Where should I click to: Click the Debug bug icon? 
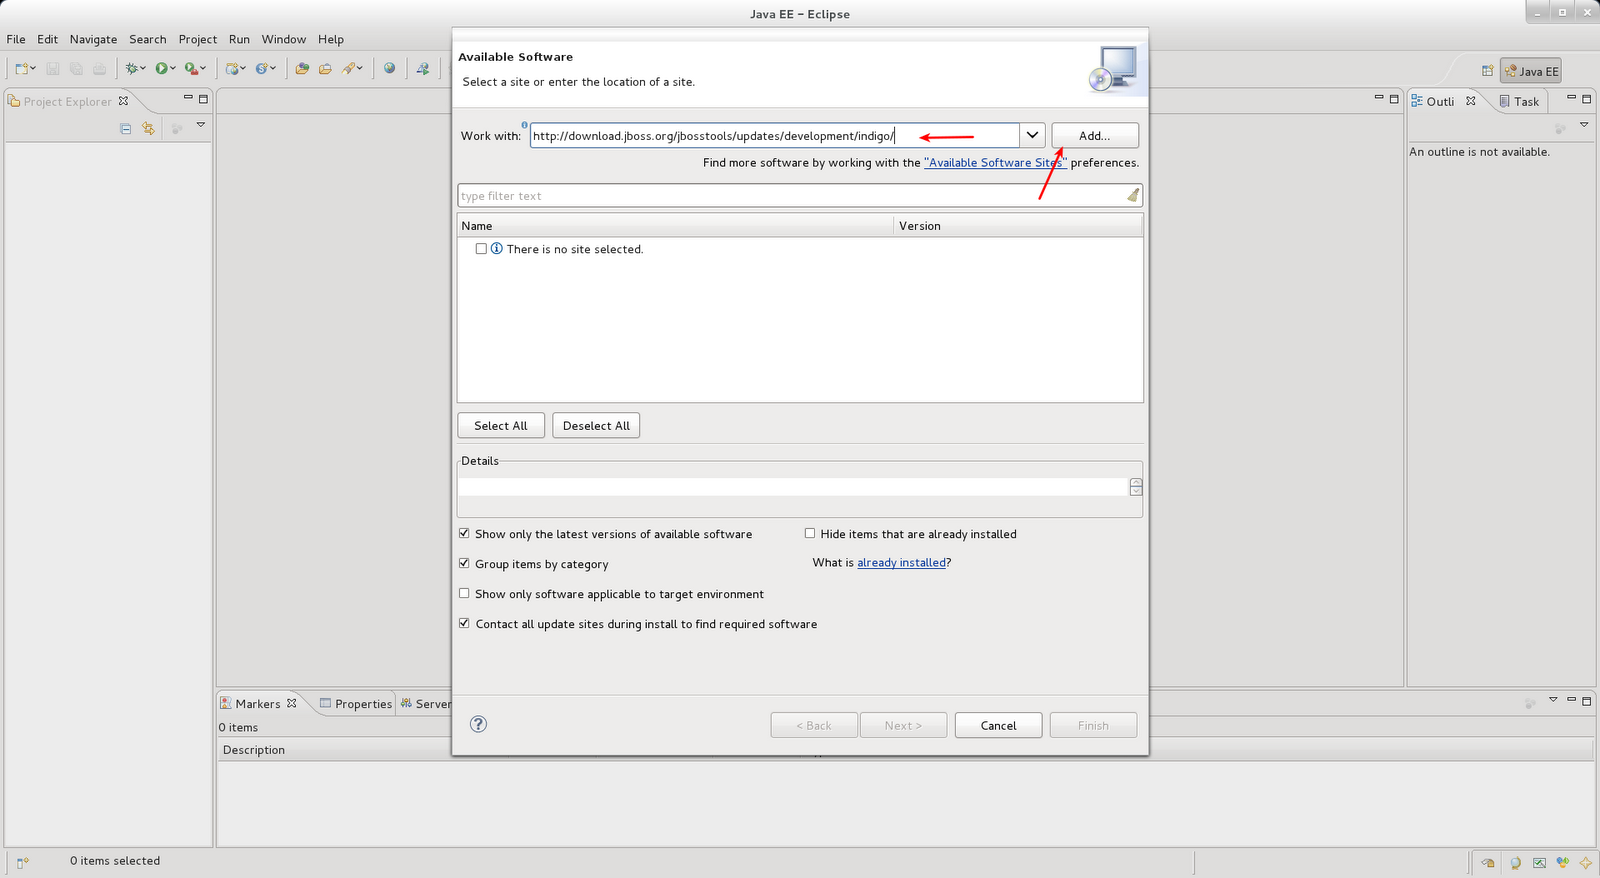click(130, 69)
